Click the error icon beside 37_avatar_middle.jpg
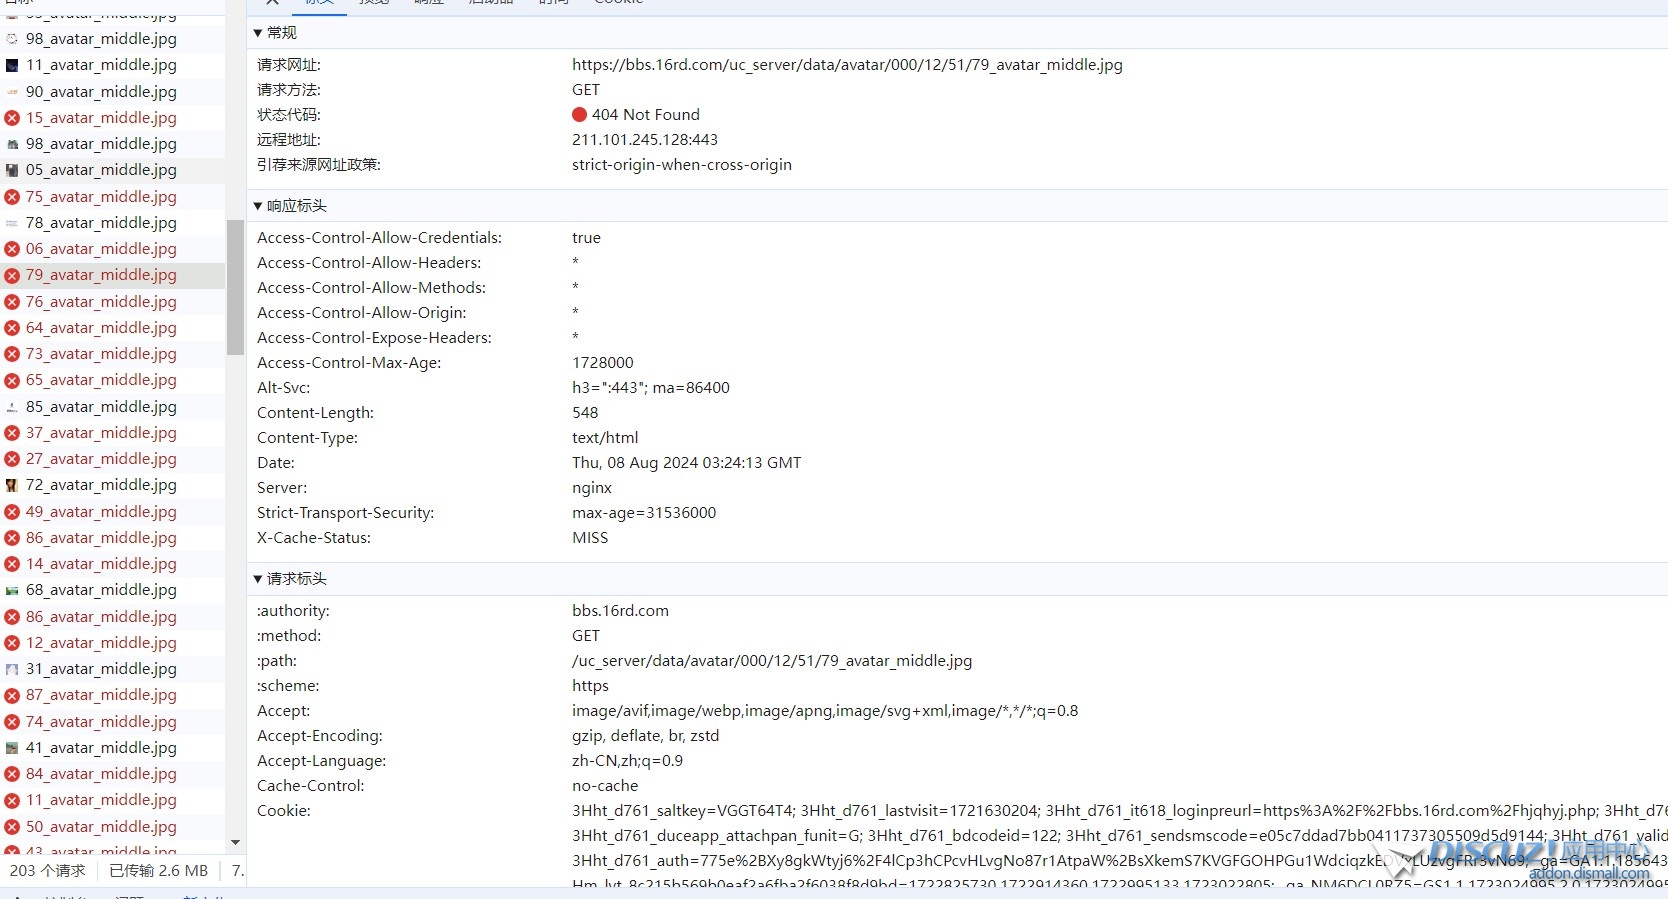 pos(12,433)
